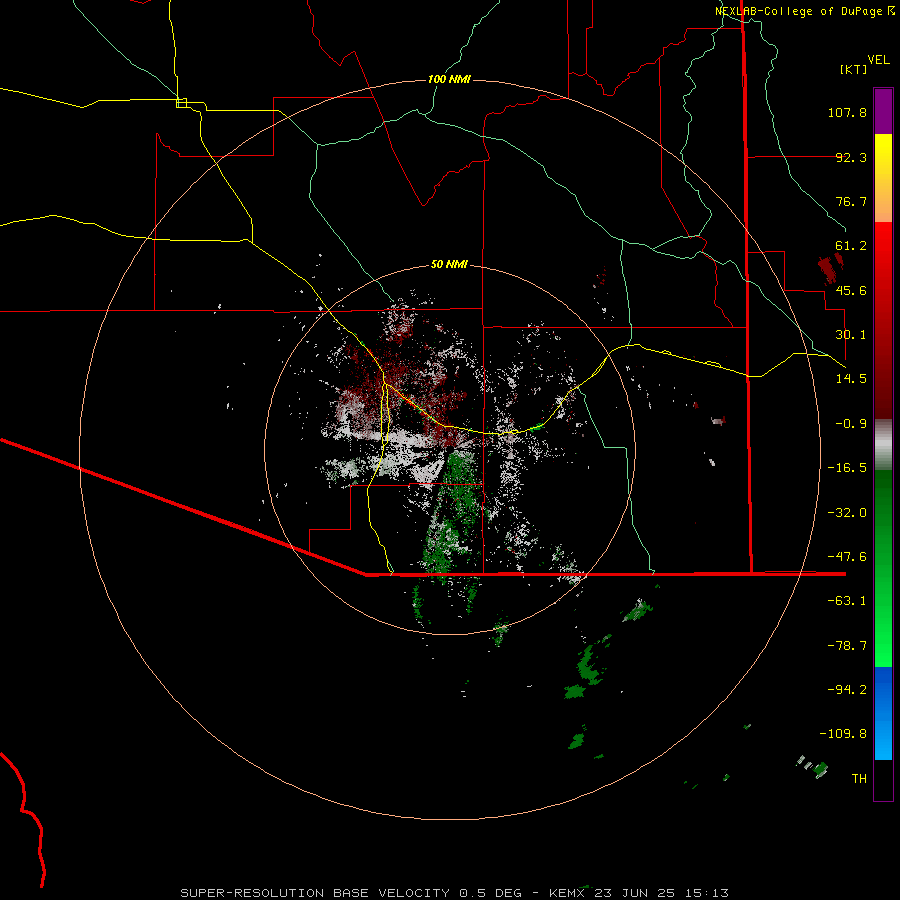Click the 23 JUN 25 15:13 timestamp
Screen dimensions: 900x900
tap(662, 893)
